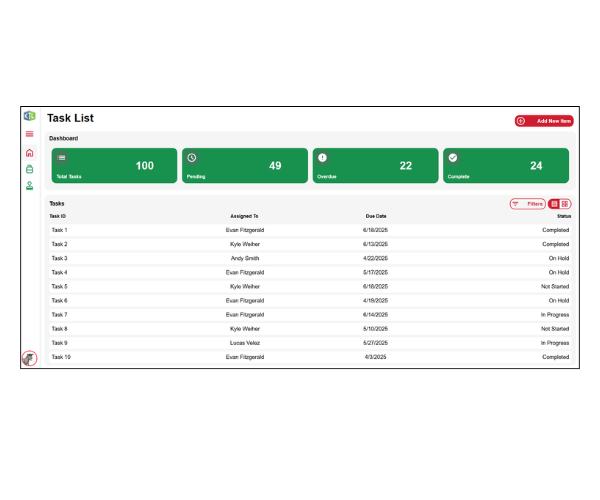The image size is (600, 500).
Task: Click due date 4/22/2025
Action: [x=375, y=258]
